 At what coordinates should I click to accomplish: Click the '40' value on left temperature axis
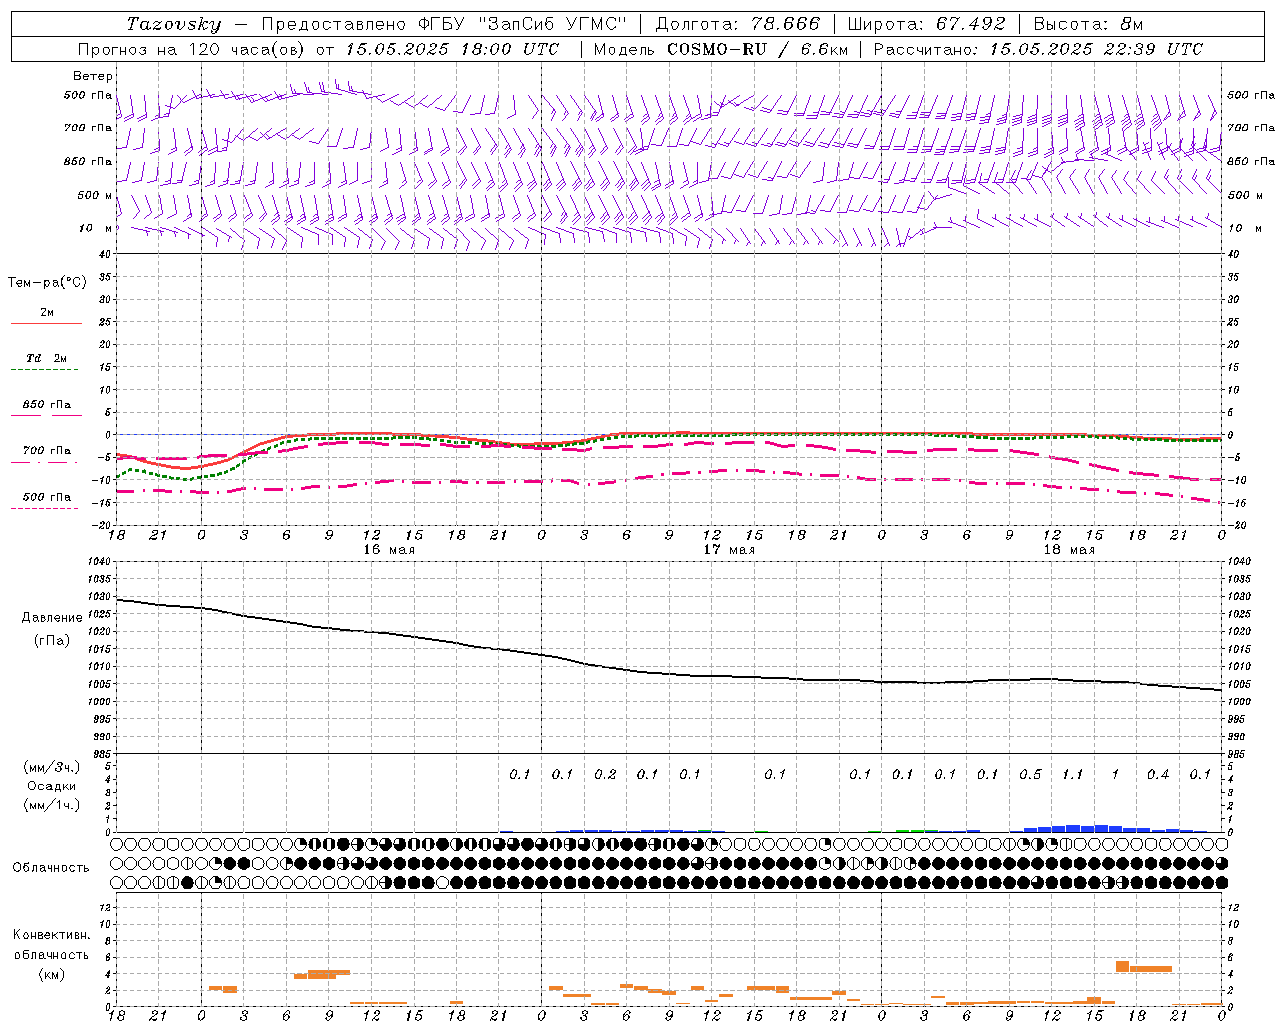[106, 255]
